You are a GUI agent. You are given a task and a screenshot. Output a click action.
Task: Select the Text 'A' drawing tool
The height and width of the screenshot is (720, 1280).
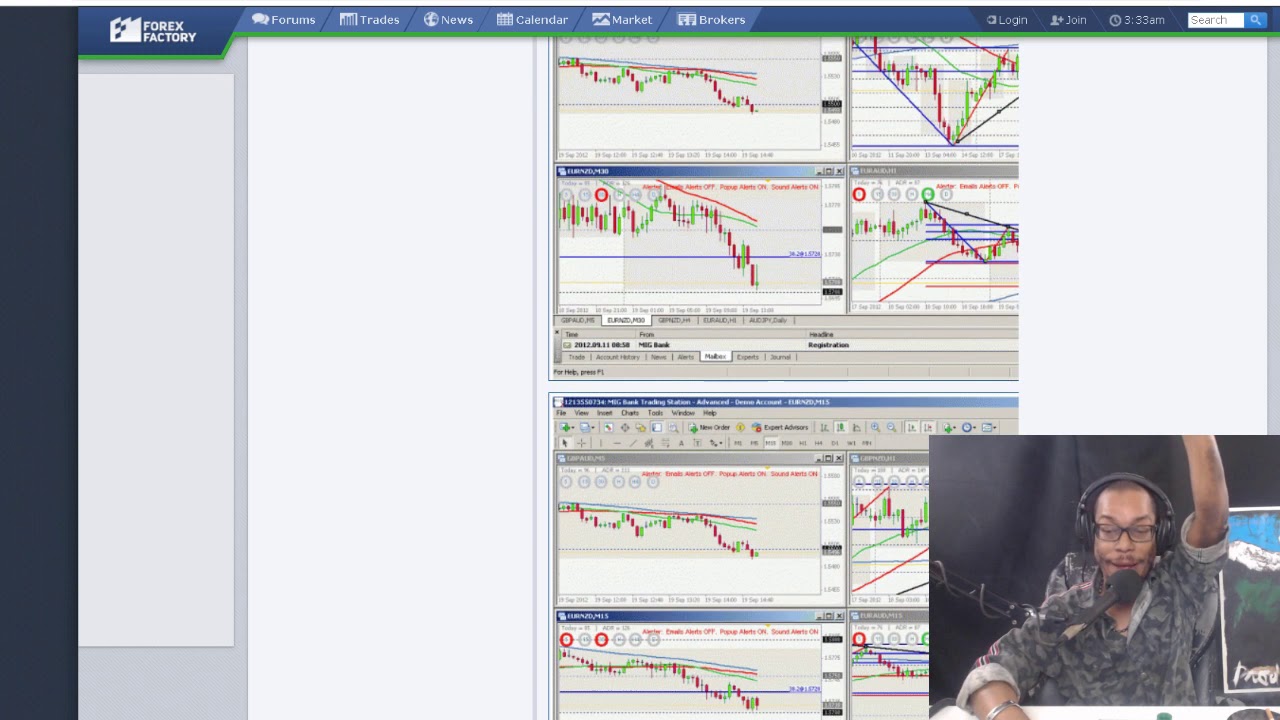[681, 443]
